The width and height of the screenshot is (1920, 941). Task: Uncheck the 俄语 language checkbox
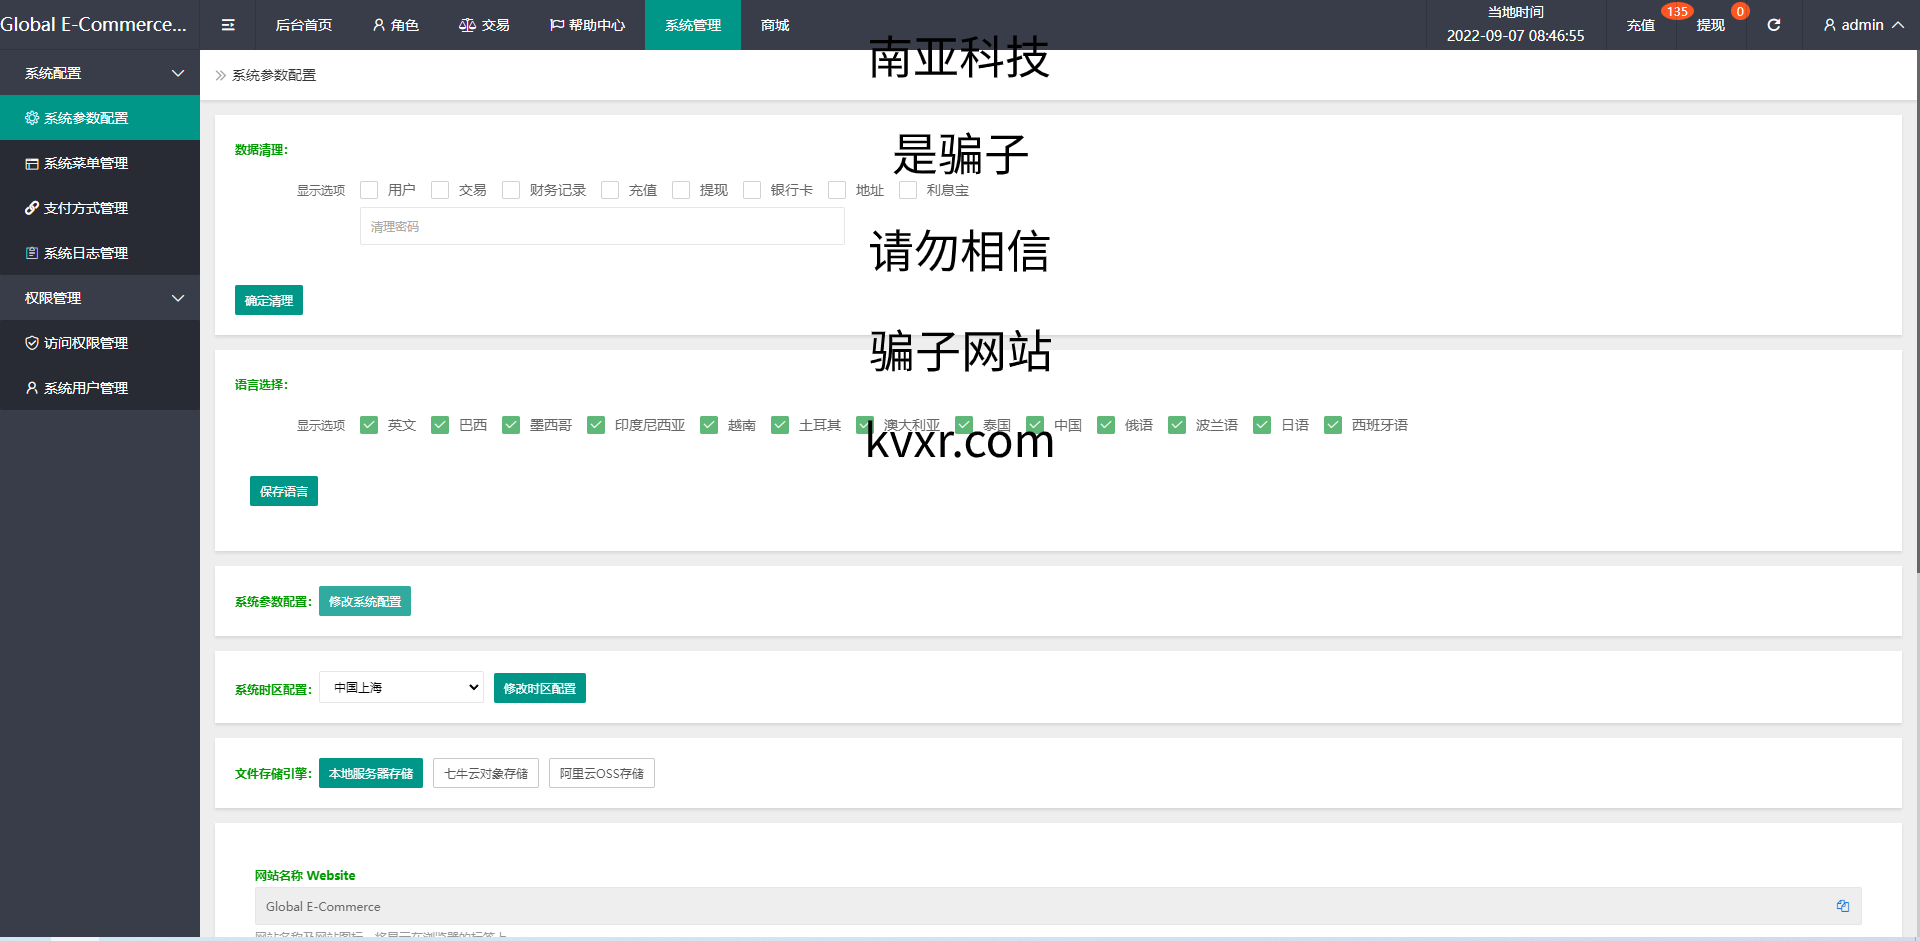coord(1106,425)
